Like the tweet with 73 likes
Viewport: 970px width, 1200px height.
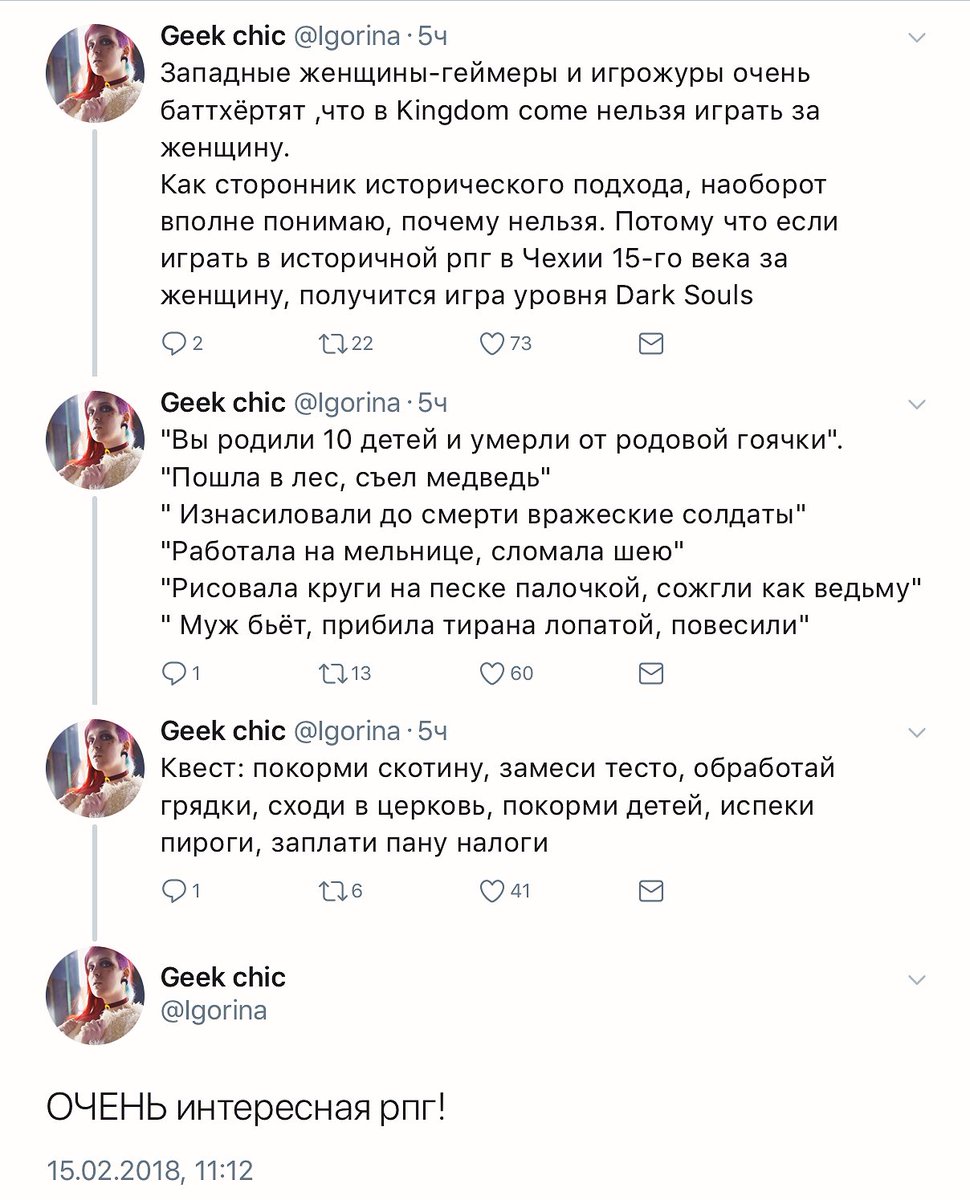click(492, 344)
